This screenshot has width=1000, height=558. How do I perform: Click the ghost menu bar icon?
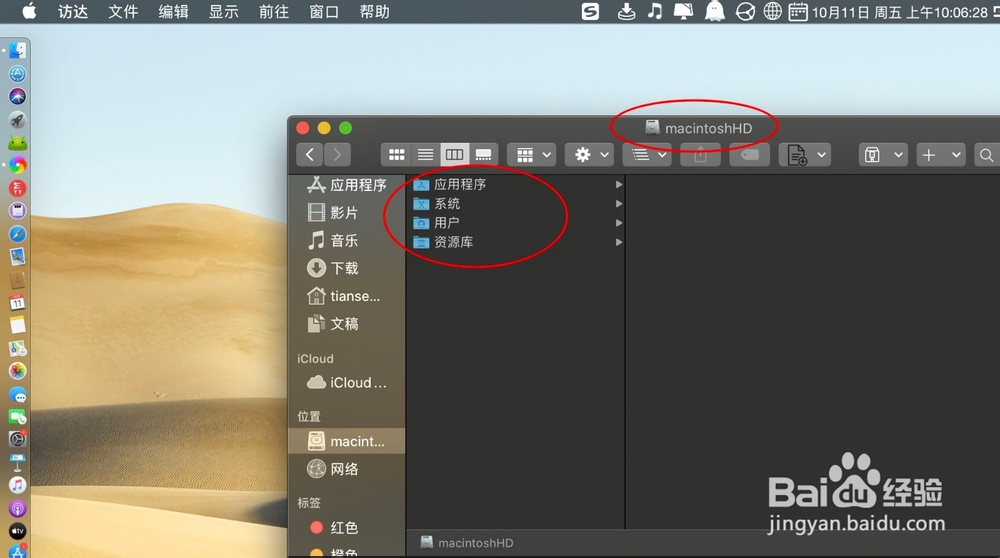[x=715, y=11]
